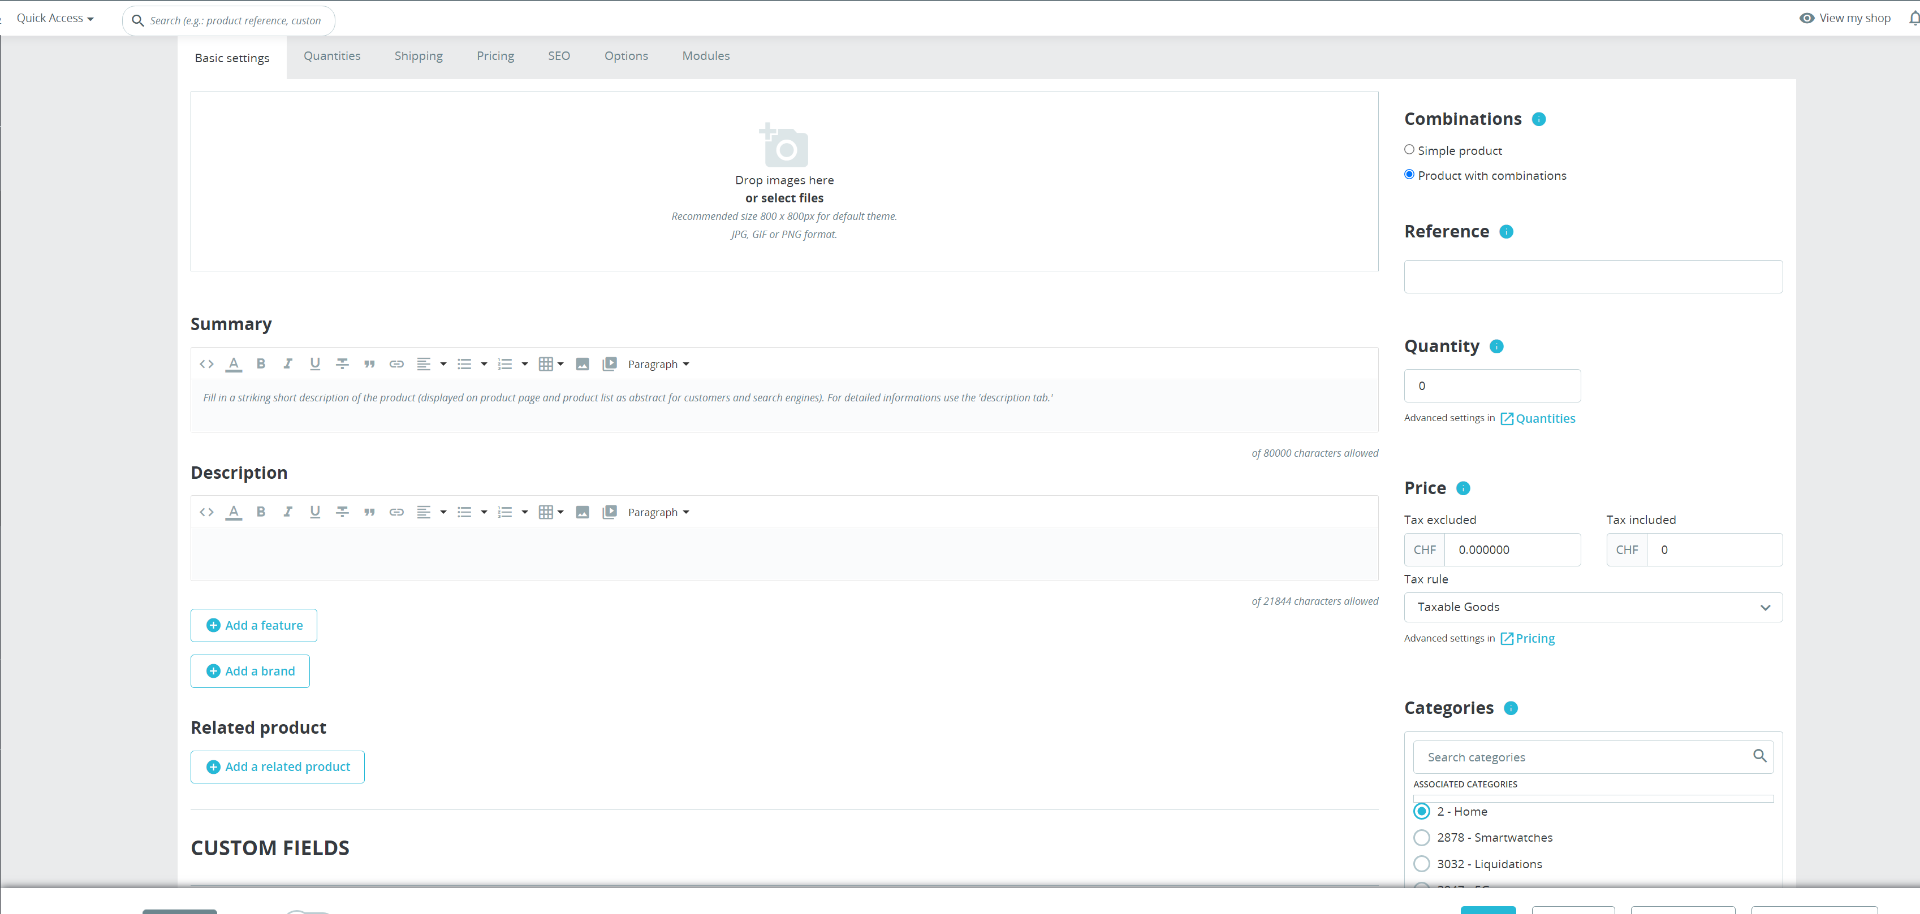Click View my shop link
Image resolution: width=1920 pixels, height=914 pixels.
1845,18
